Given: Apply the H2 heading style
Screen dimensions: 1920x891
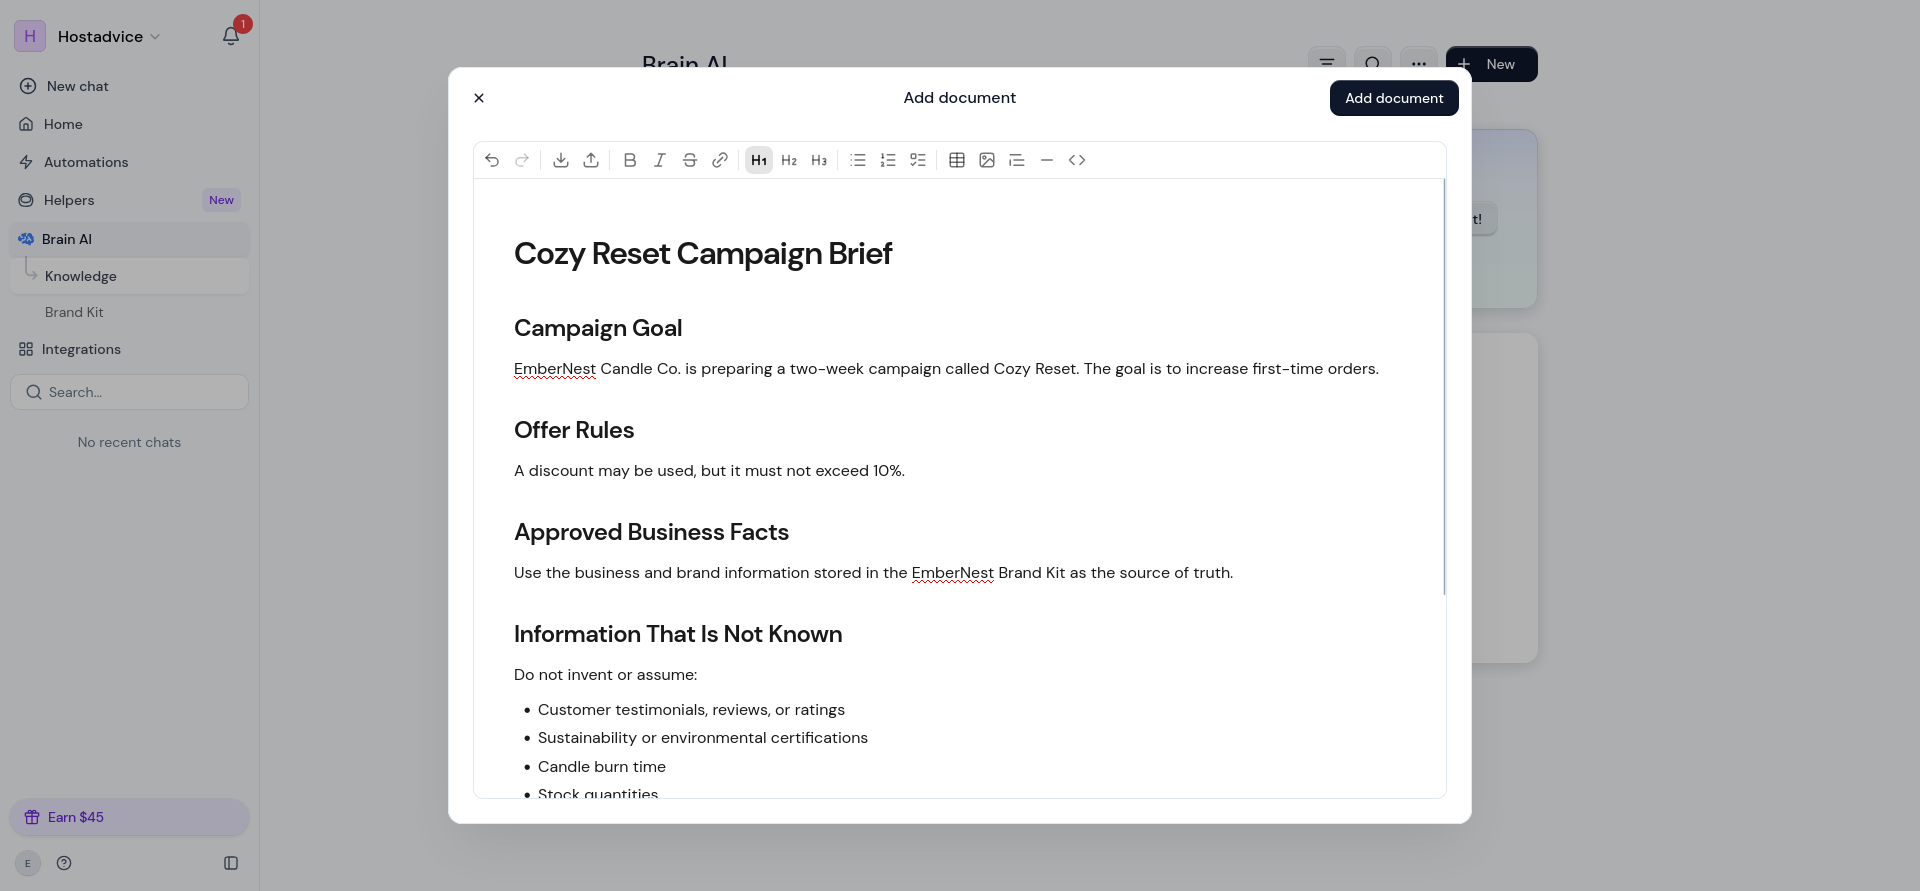Looking at the screenshot, I should tap(789, 160).
